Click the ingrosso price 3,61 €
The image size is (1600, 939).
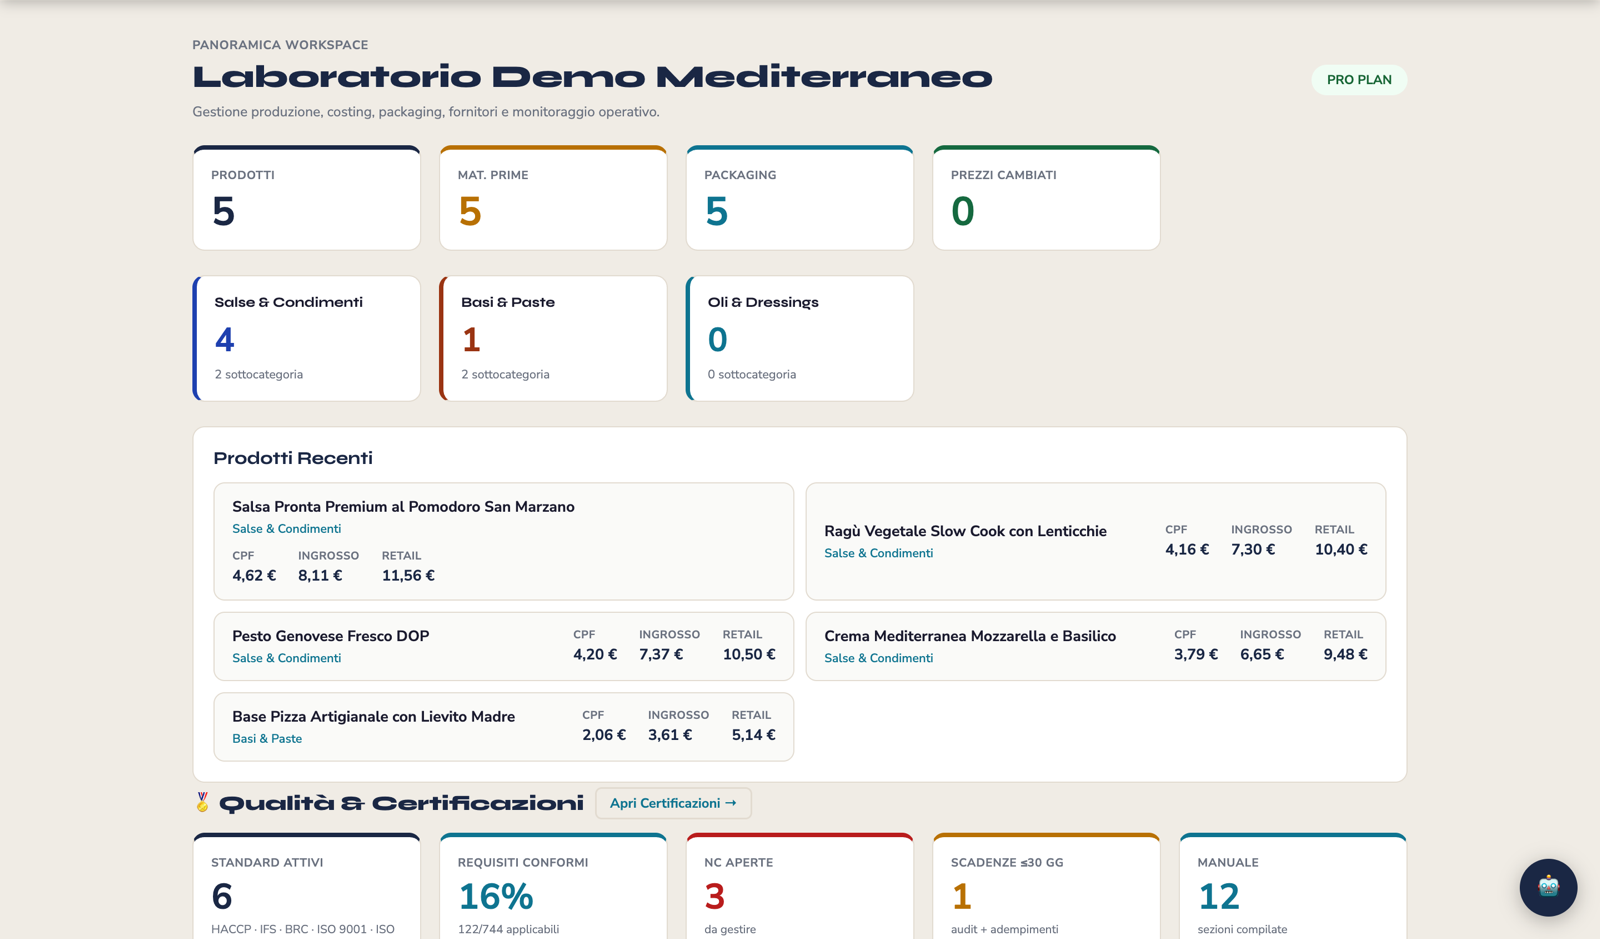click(670, 735)
